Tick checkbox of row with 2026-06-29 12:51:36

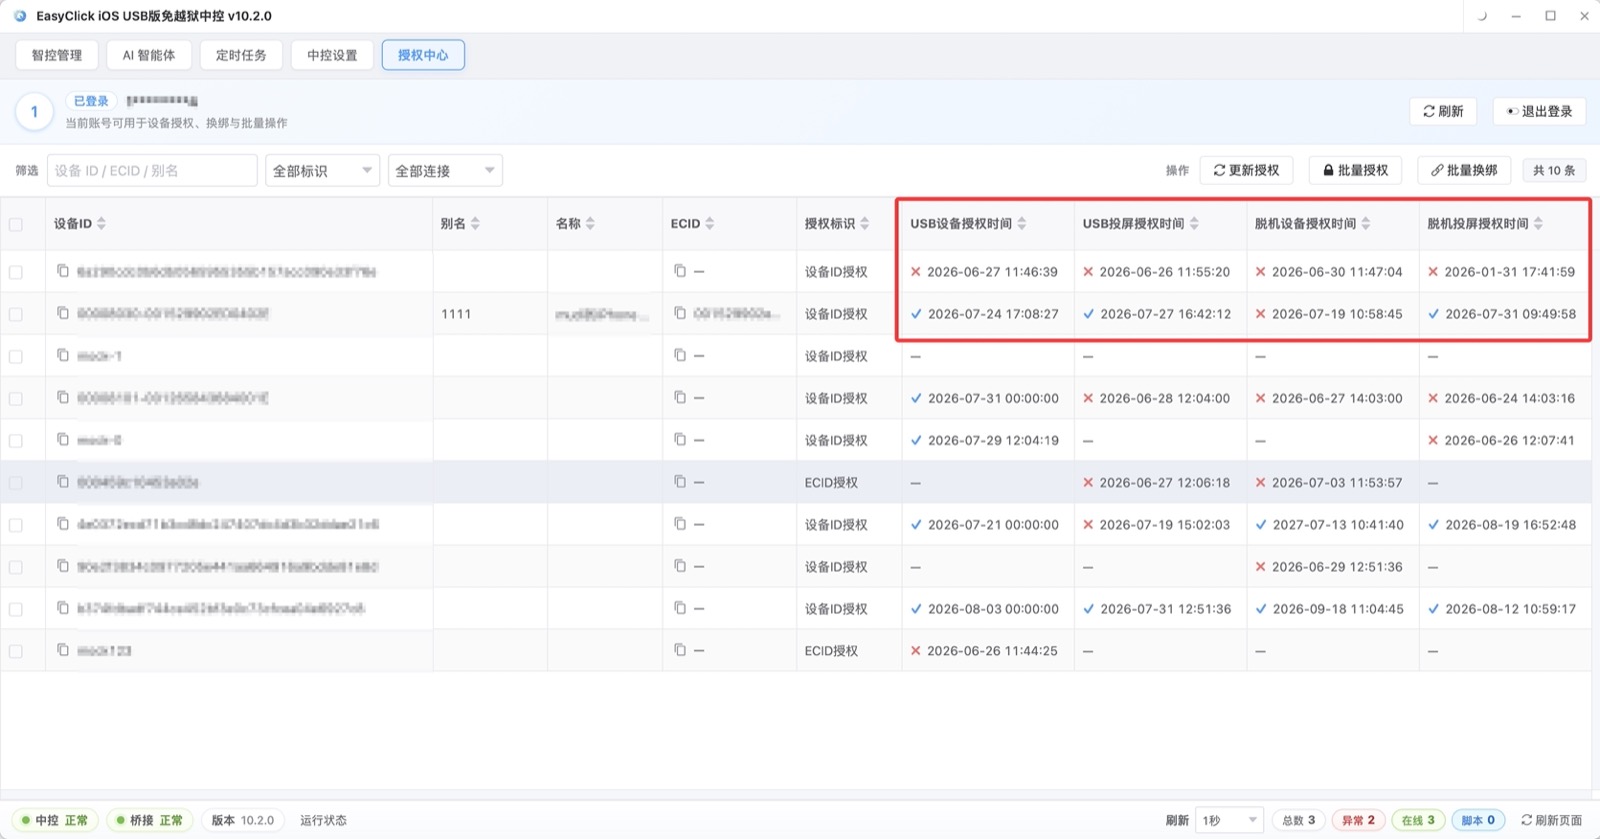16,567
